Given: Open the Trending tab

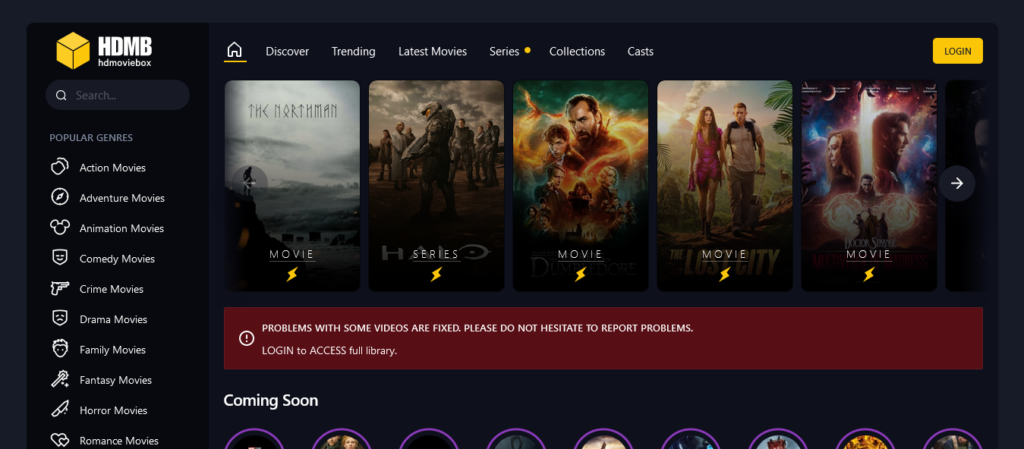Looking at the screenshot, I should pyautogui.click(x=353, y=52).
